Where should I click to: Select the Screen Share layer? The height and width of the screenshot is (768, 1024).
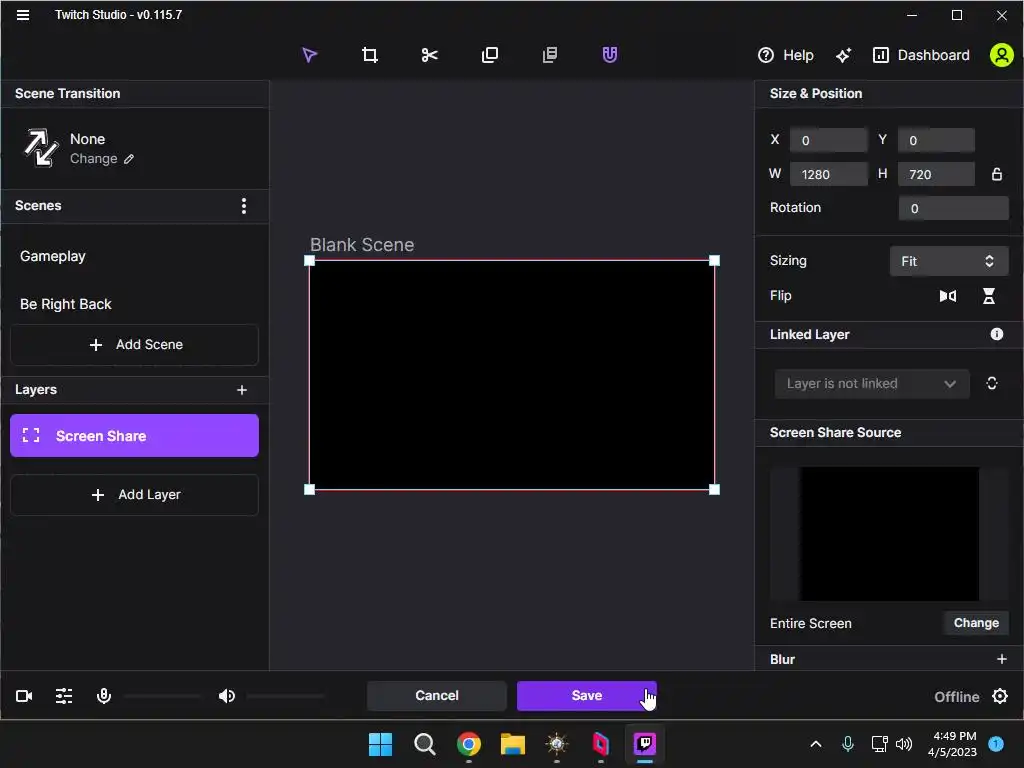[135, 436]
